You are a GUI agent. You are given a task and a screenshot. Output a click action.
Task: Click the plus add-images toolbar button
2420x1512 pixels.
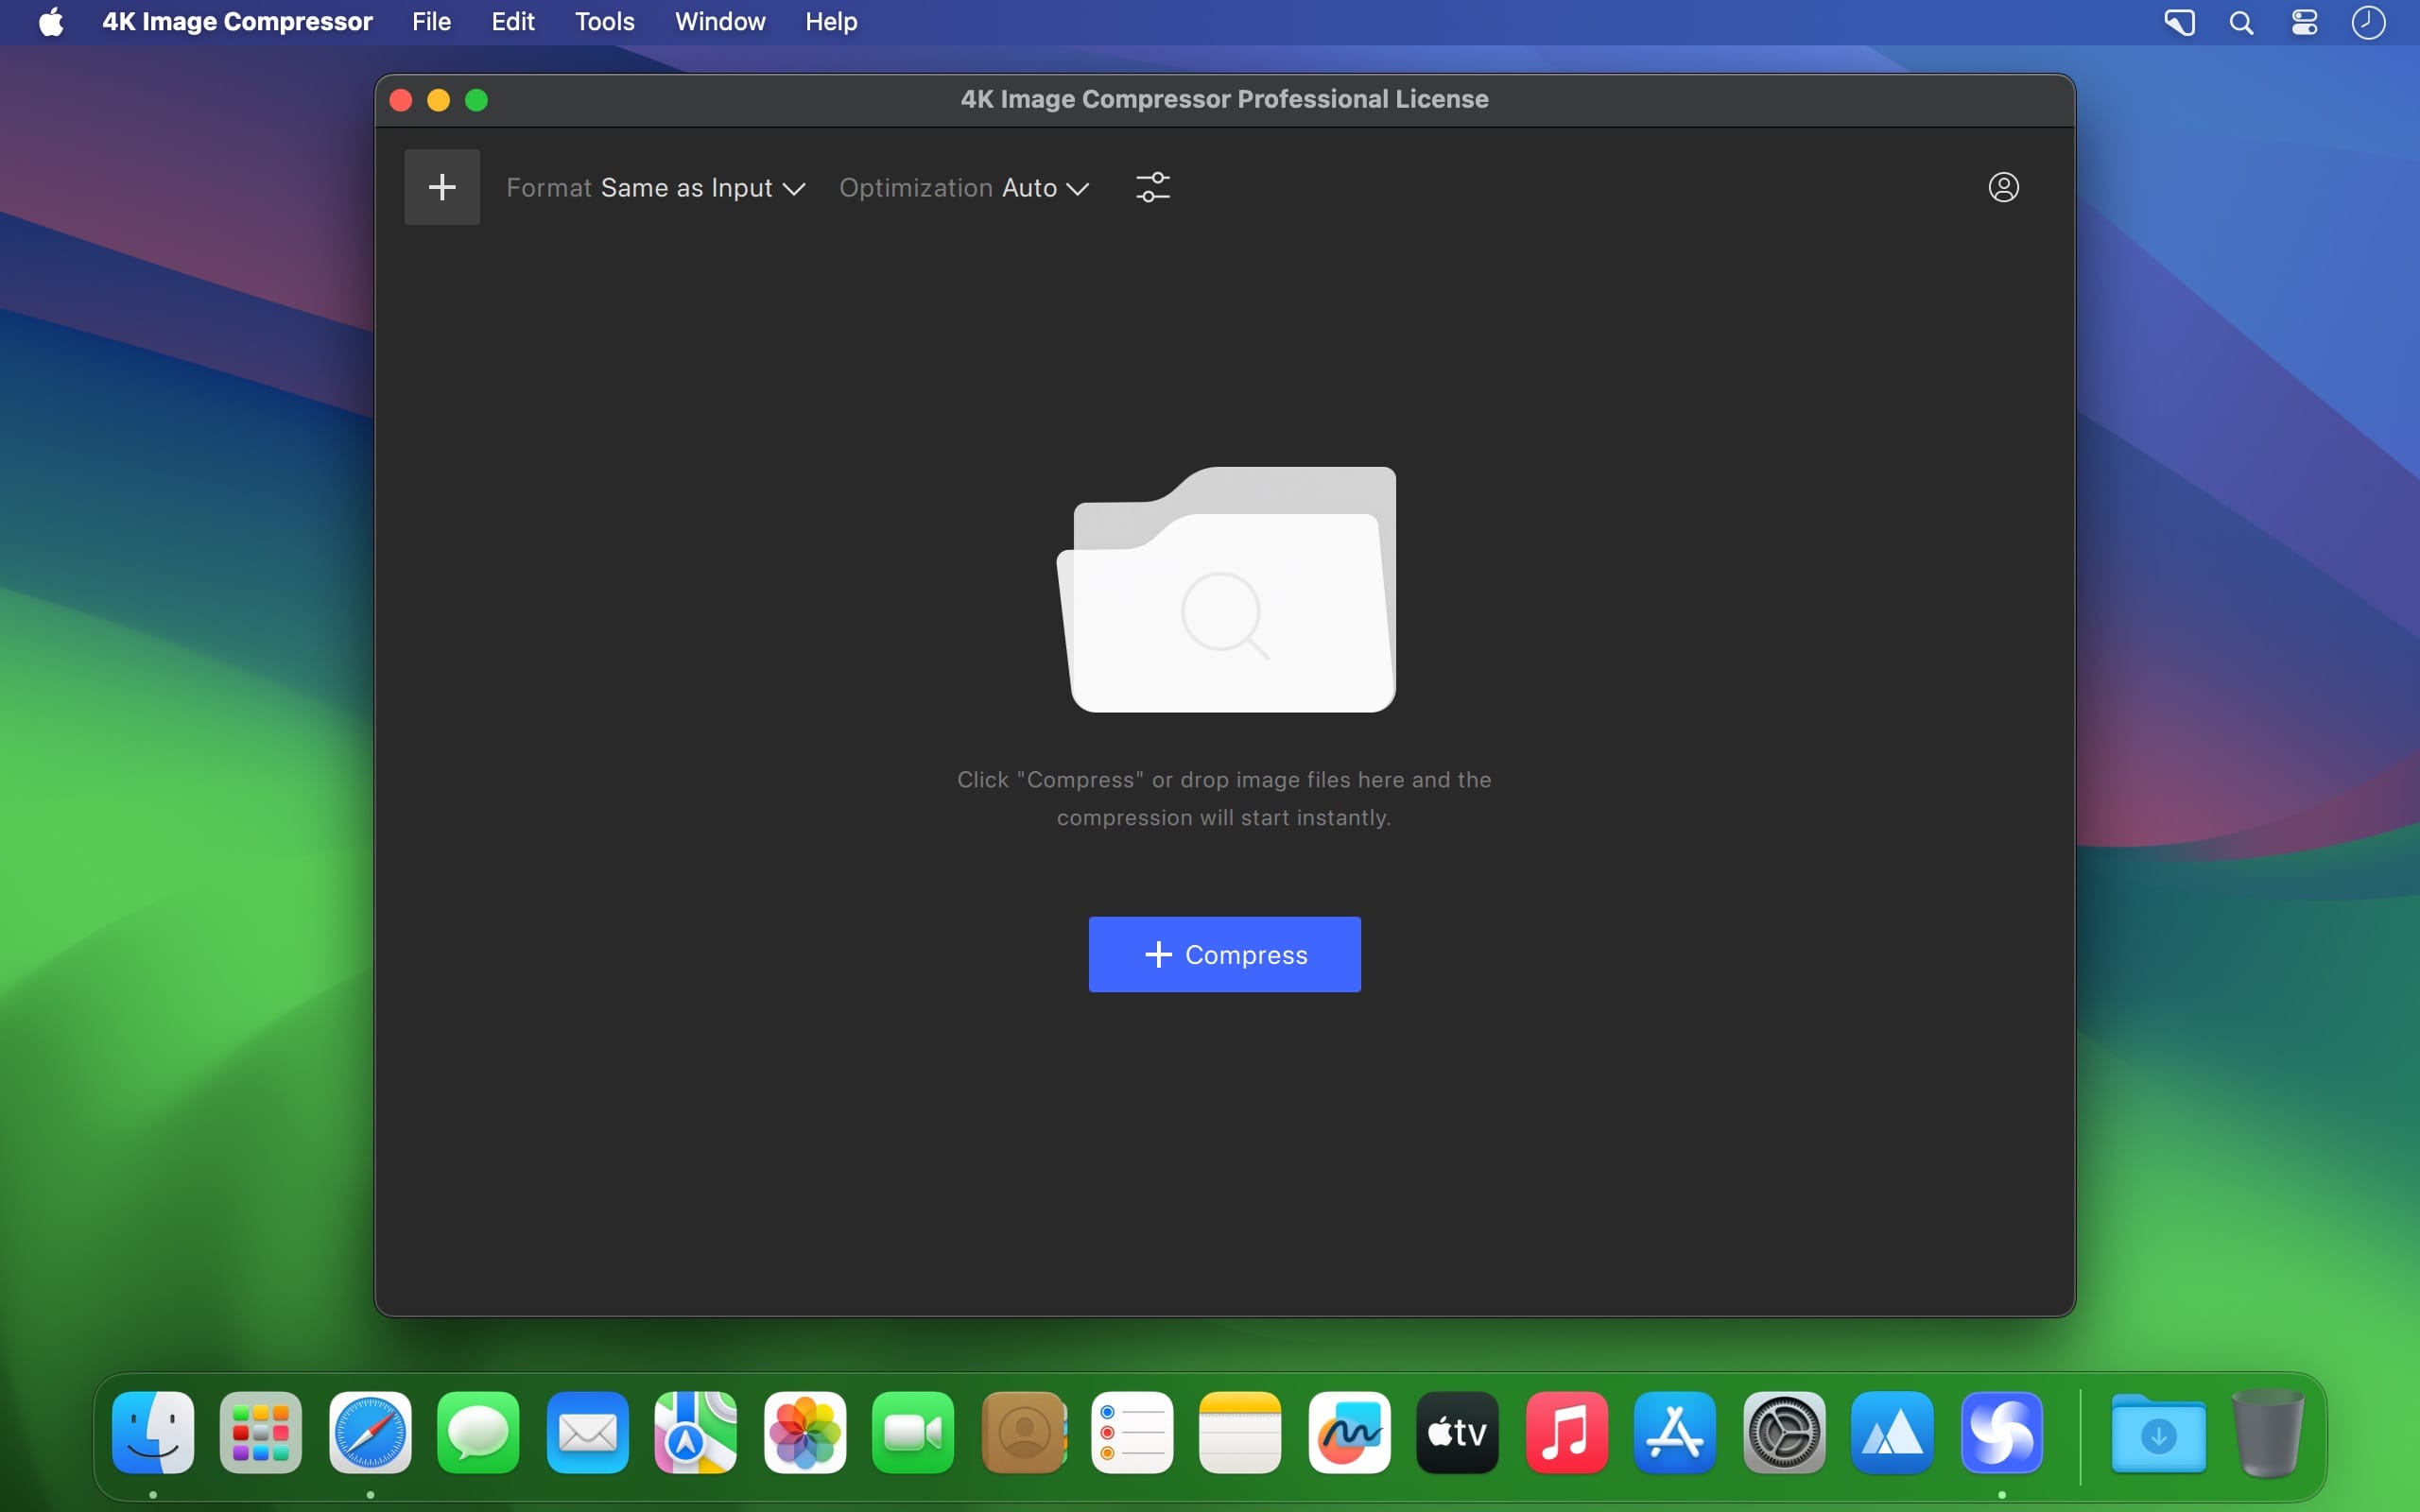pos(442,187)
